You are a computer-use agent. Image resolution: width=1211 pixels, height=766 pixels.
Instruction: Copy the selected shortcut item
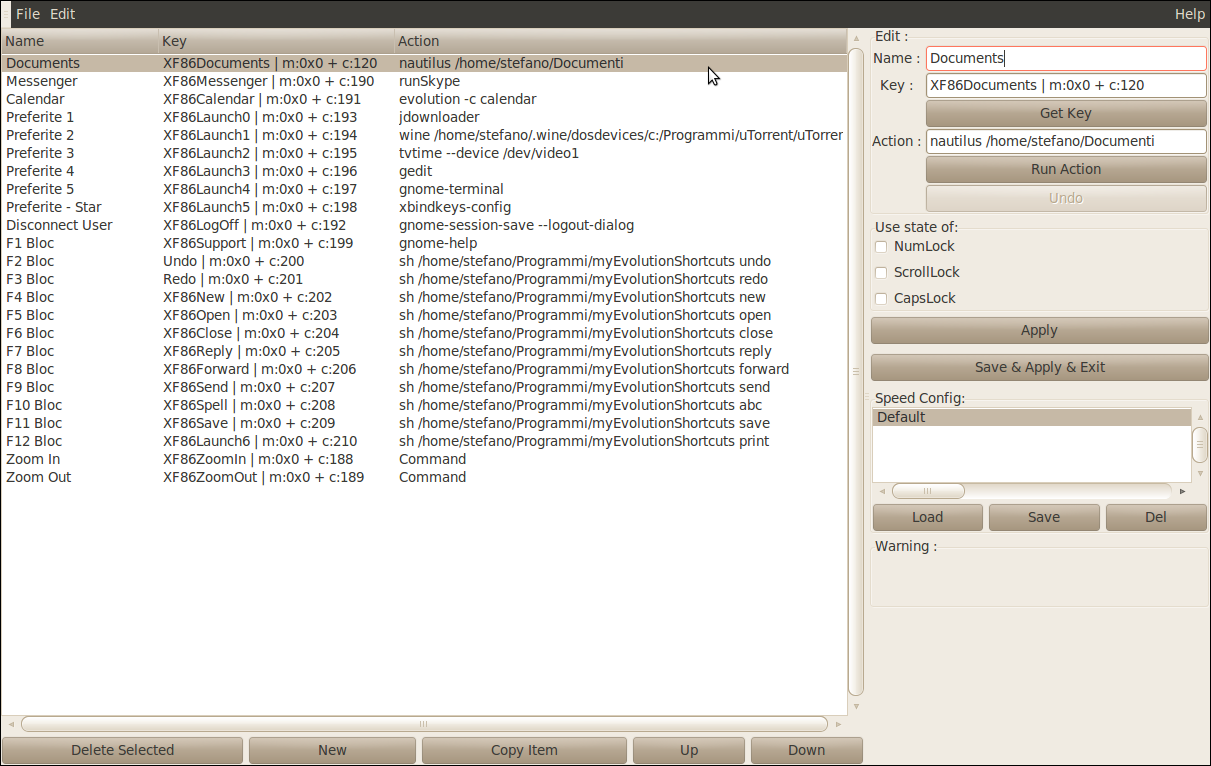coord(523,750)
